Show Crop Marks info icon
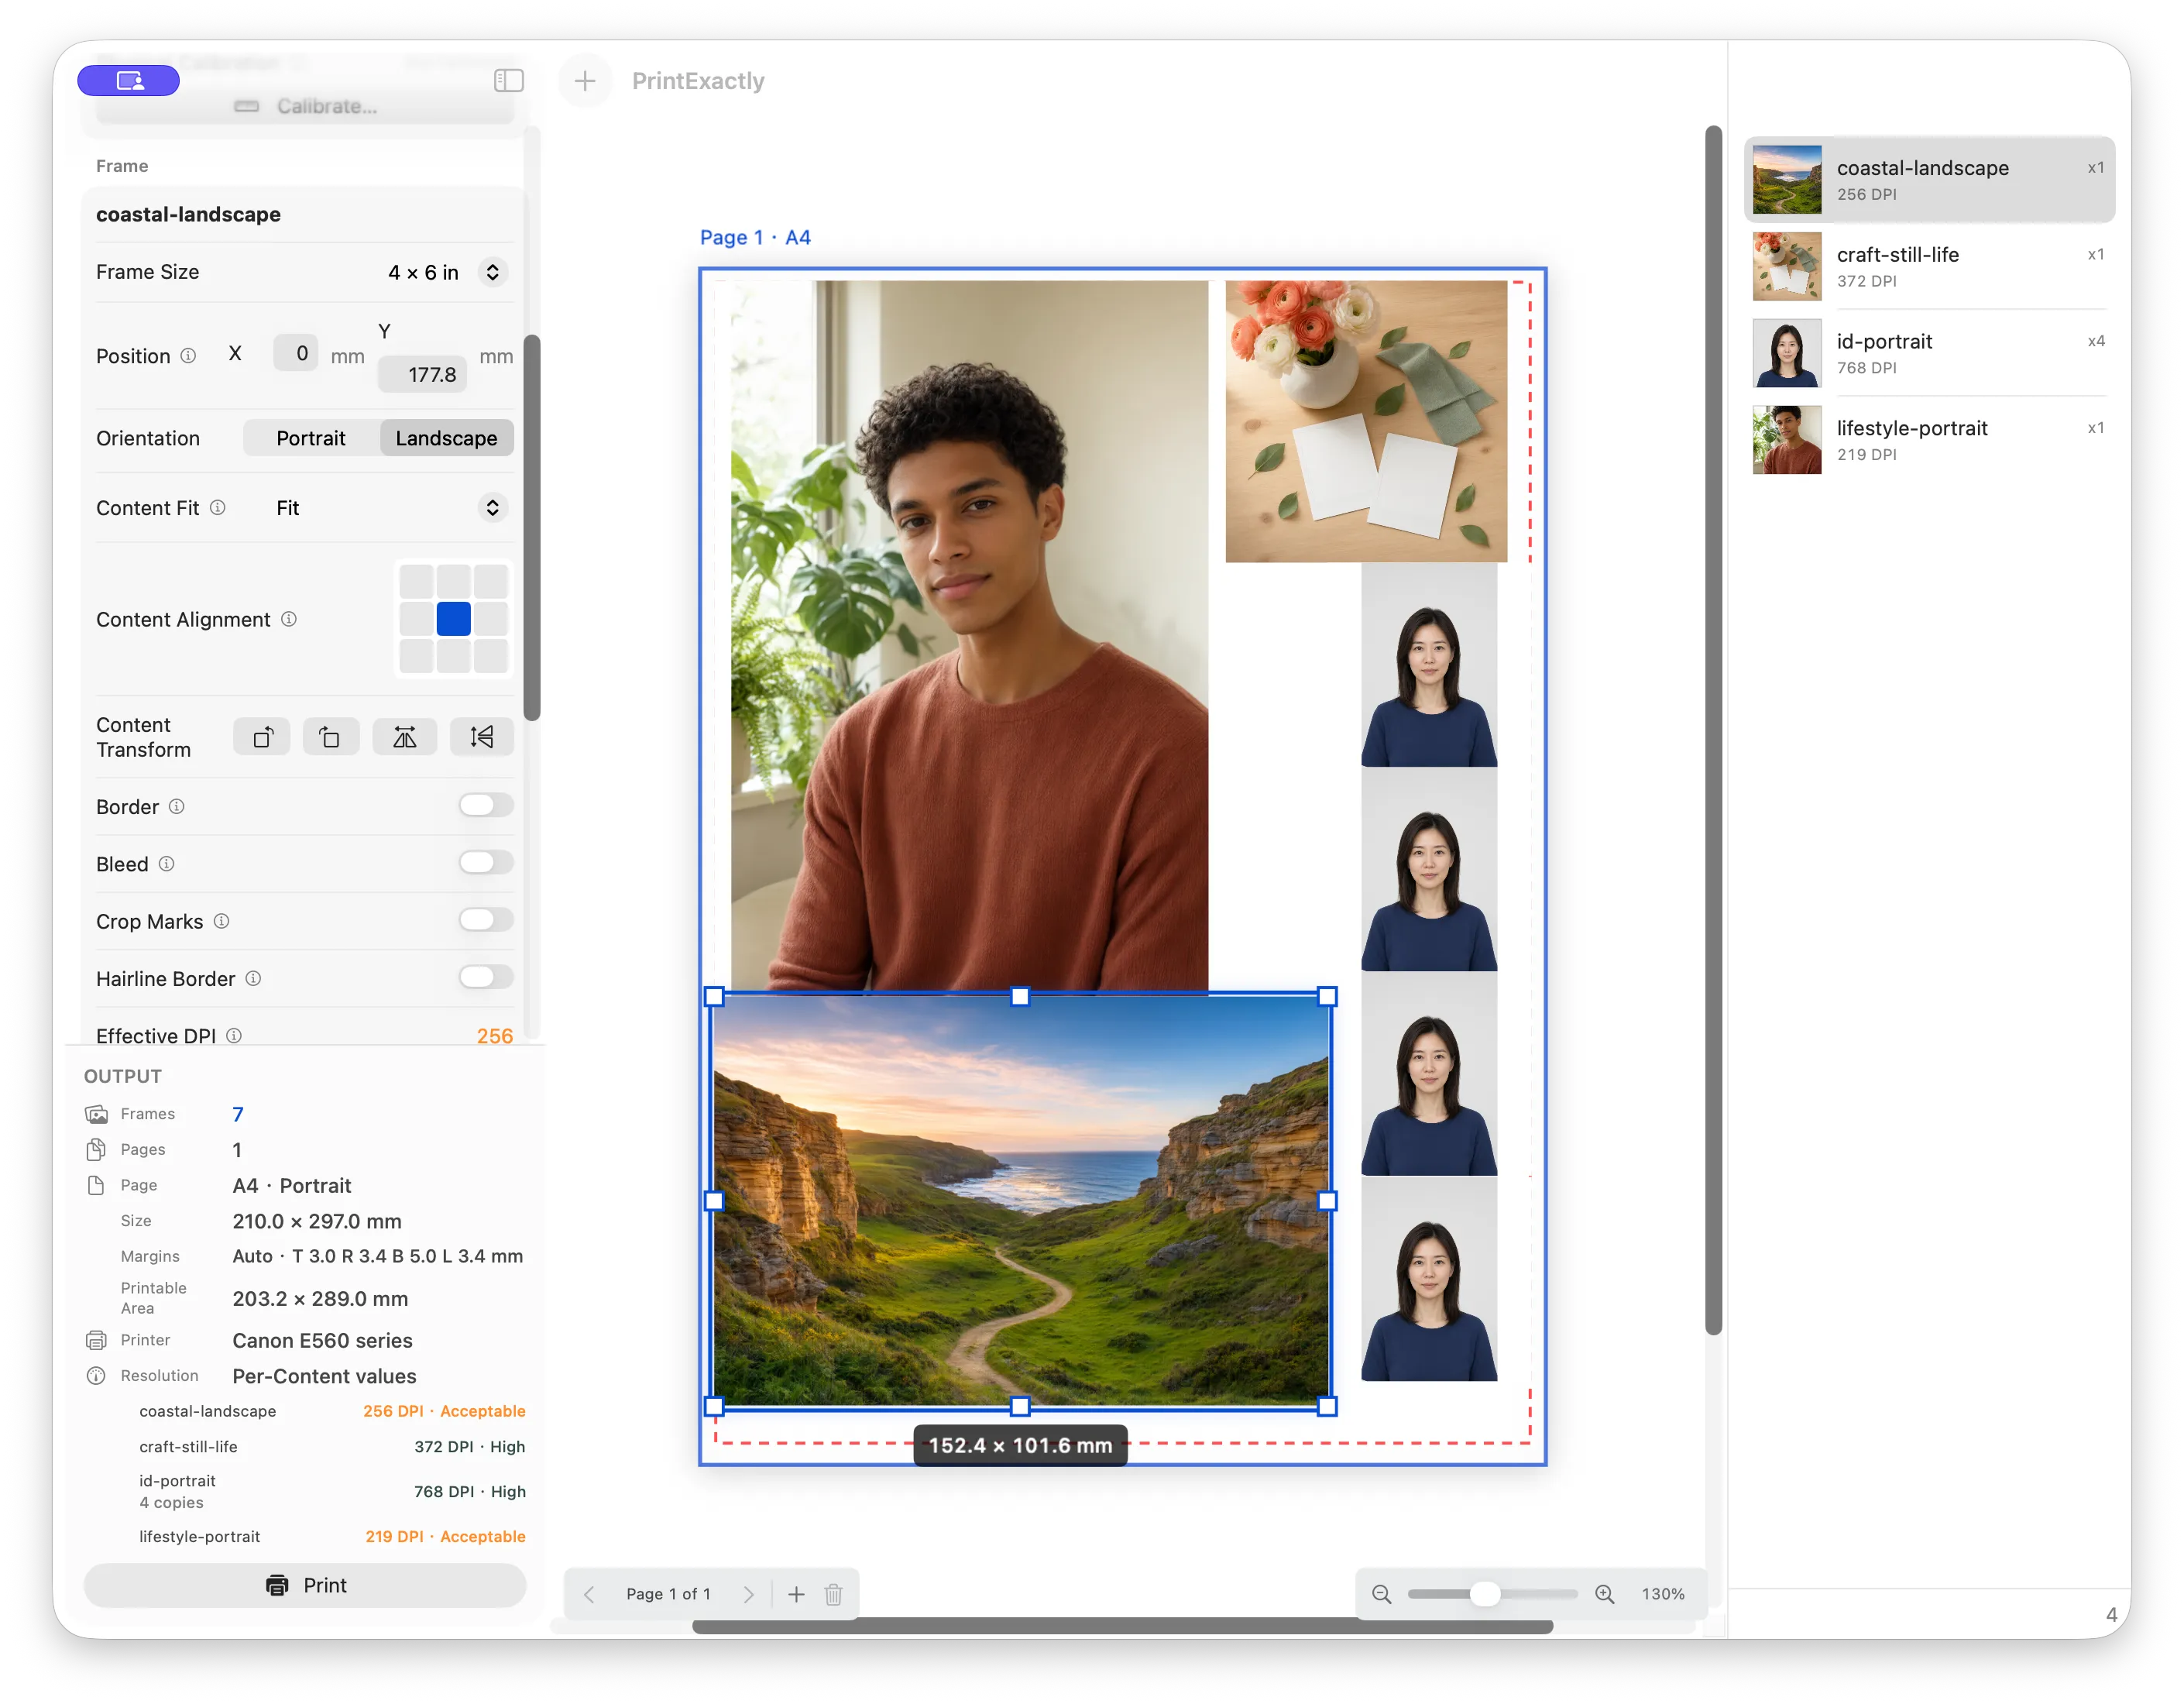 [x=222, y=921]
